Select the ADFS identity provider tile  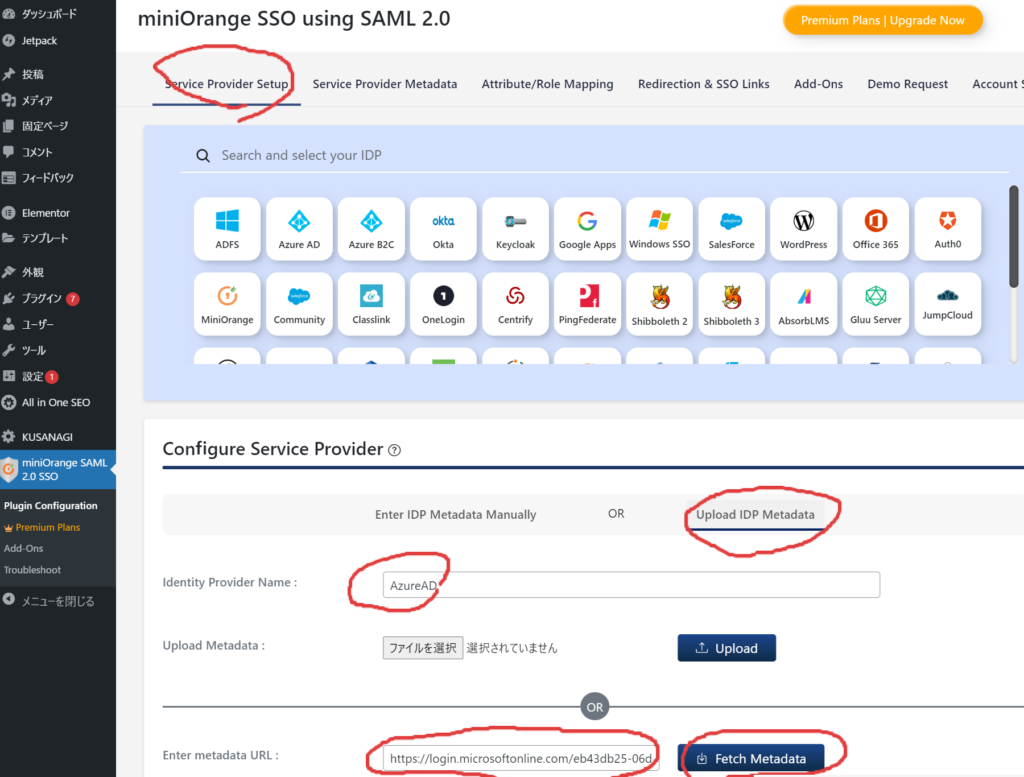point(227,229)
